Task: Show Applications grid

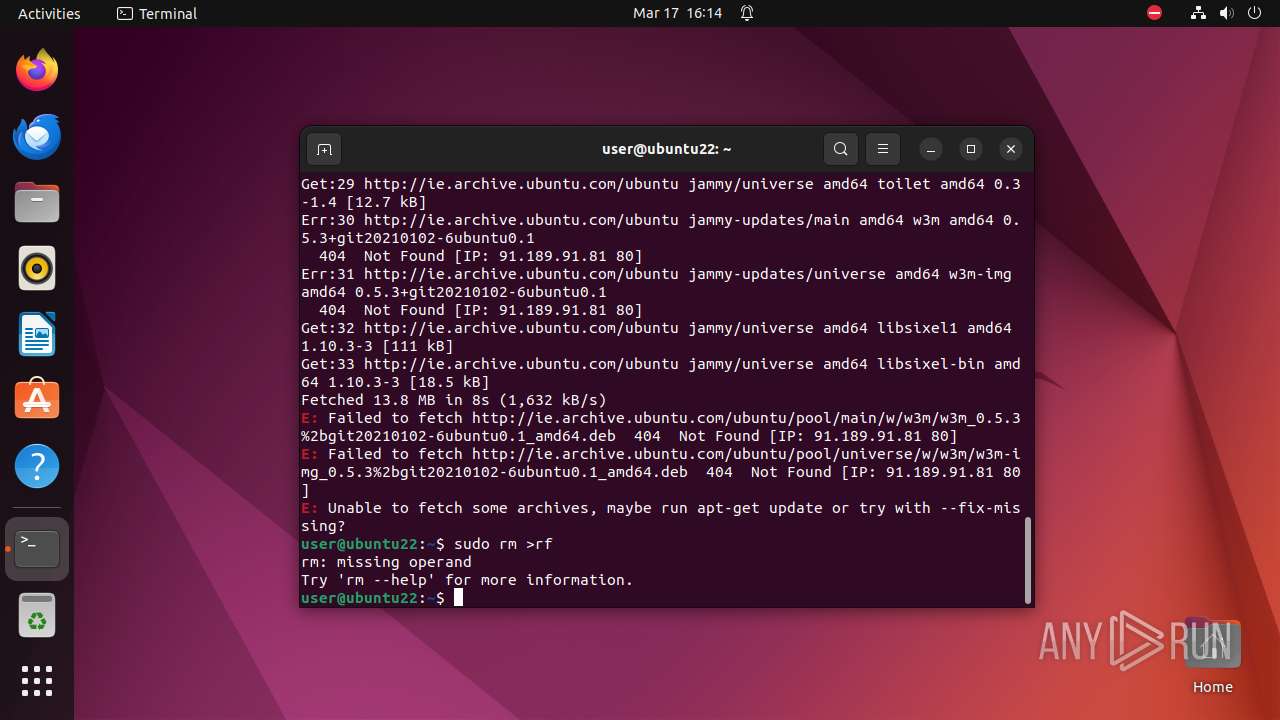Action: (37, 681)
